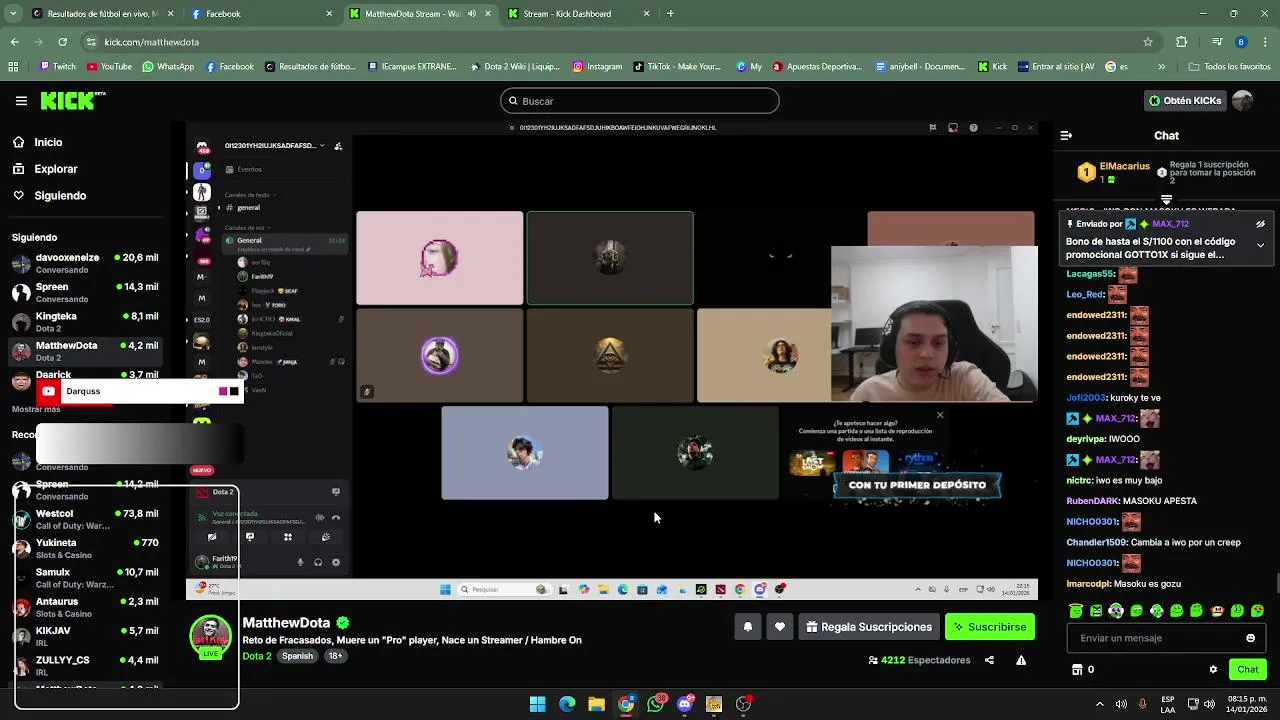Click the Spanish language tag
The height and width of the screenshot is (720, 1280).
[x=297, y=656]
